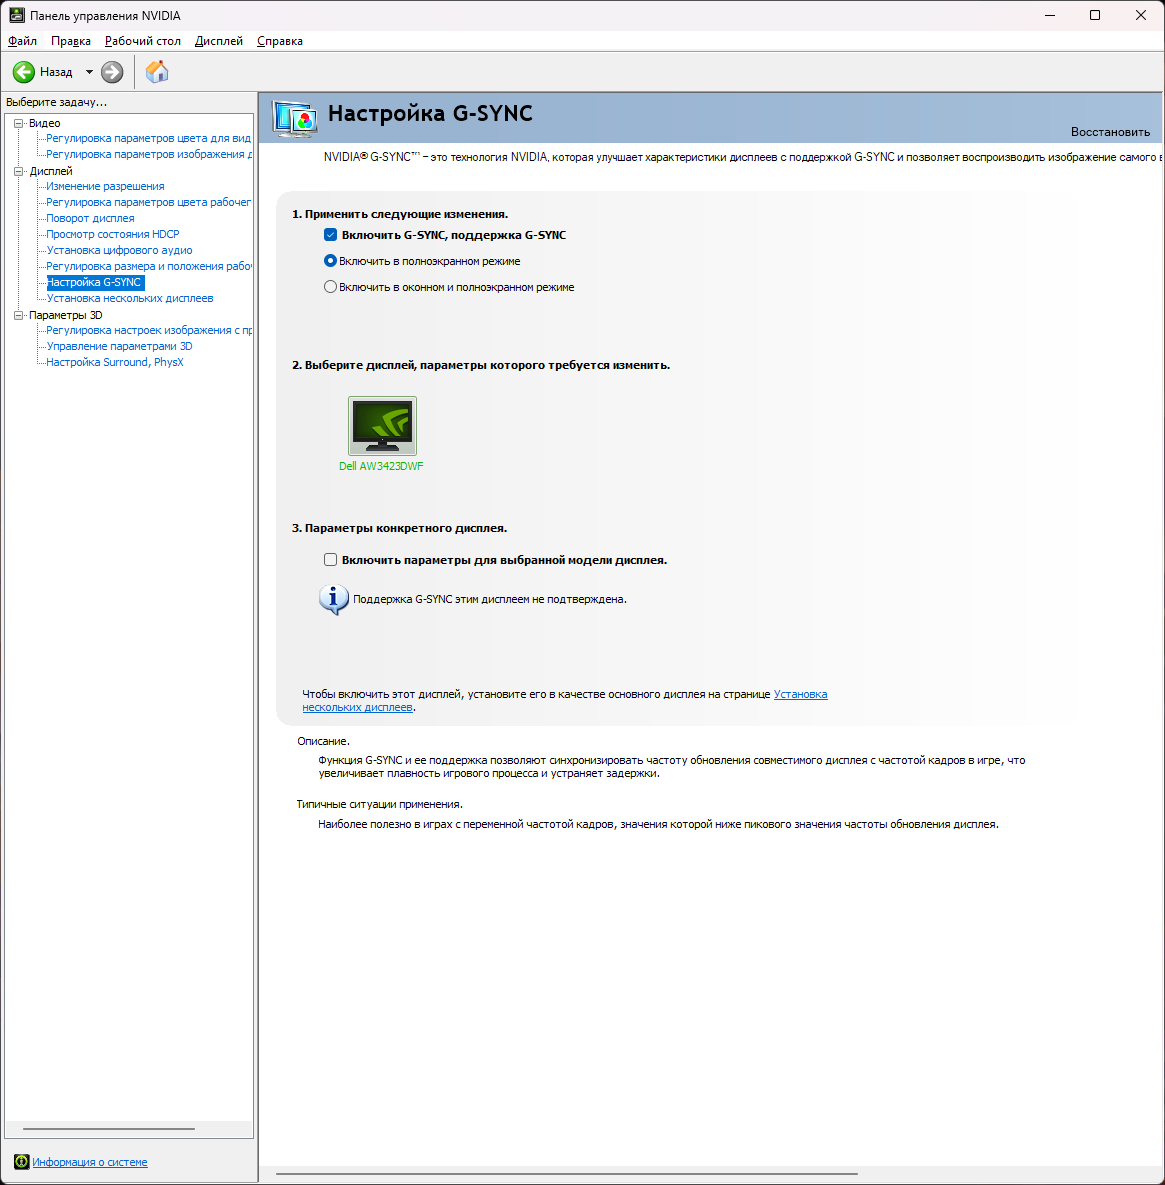Image resolution: width=1165 pixels, height=1185 pixels.
Task: Collapse the 'Параметры 3D' tree node
Action: pyautogui.click(x=18, y=315)
